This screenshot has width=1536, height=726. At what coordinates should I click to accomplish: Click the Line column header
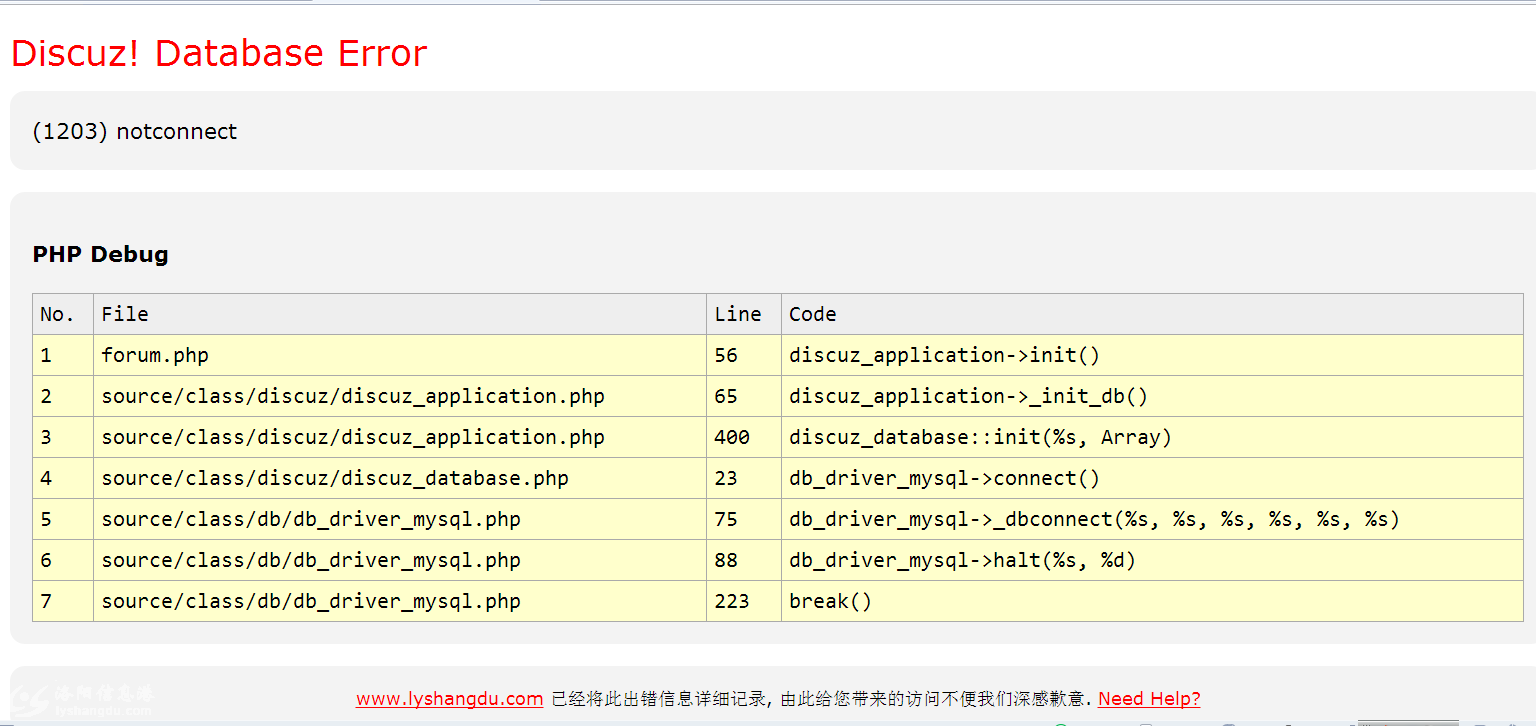tap(744, 314)
